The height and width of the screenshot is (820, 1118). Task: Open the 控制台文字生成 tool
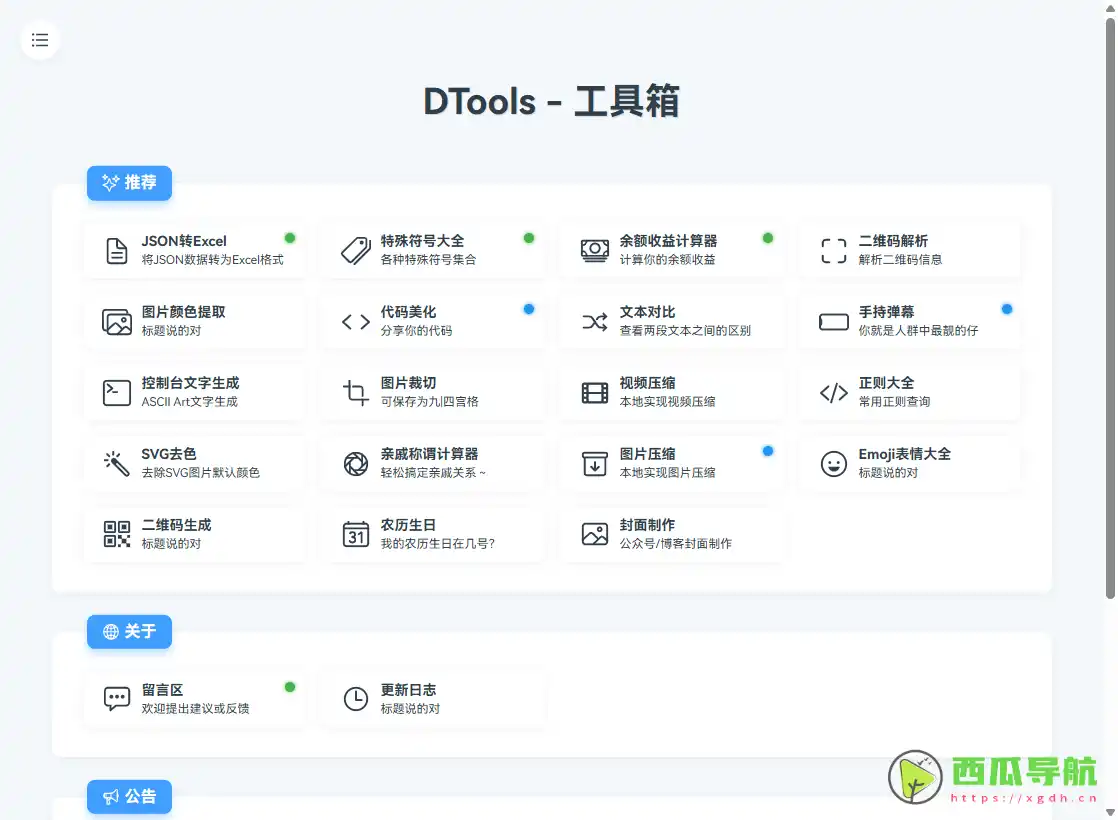[194, 392]
